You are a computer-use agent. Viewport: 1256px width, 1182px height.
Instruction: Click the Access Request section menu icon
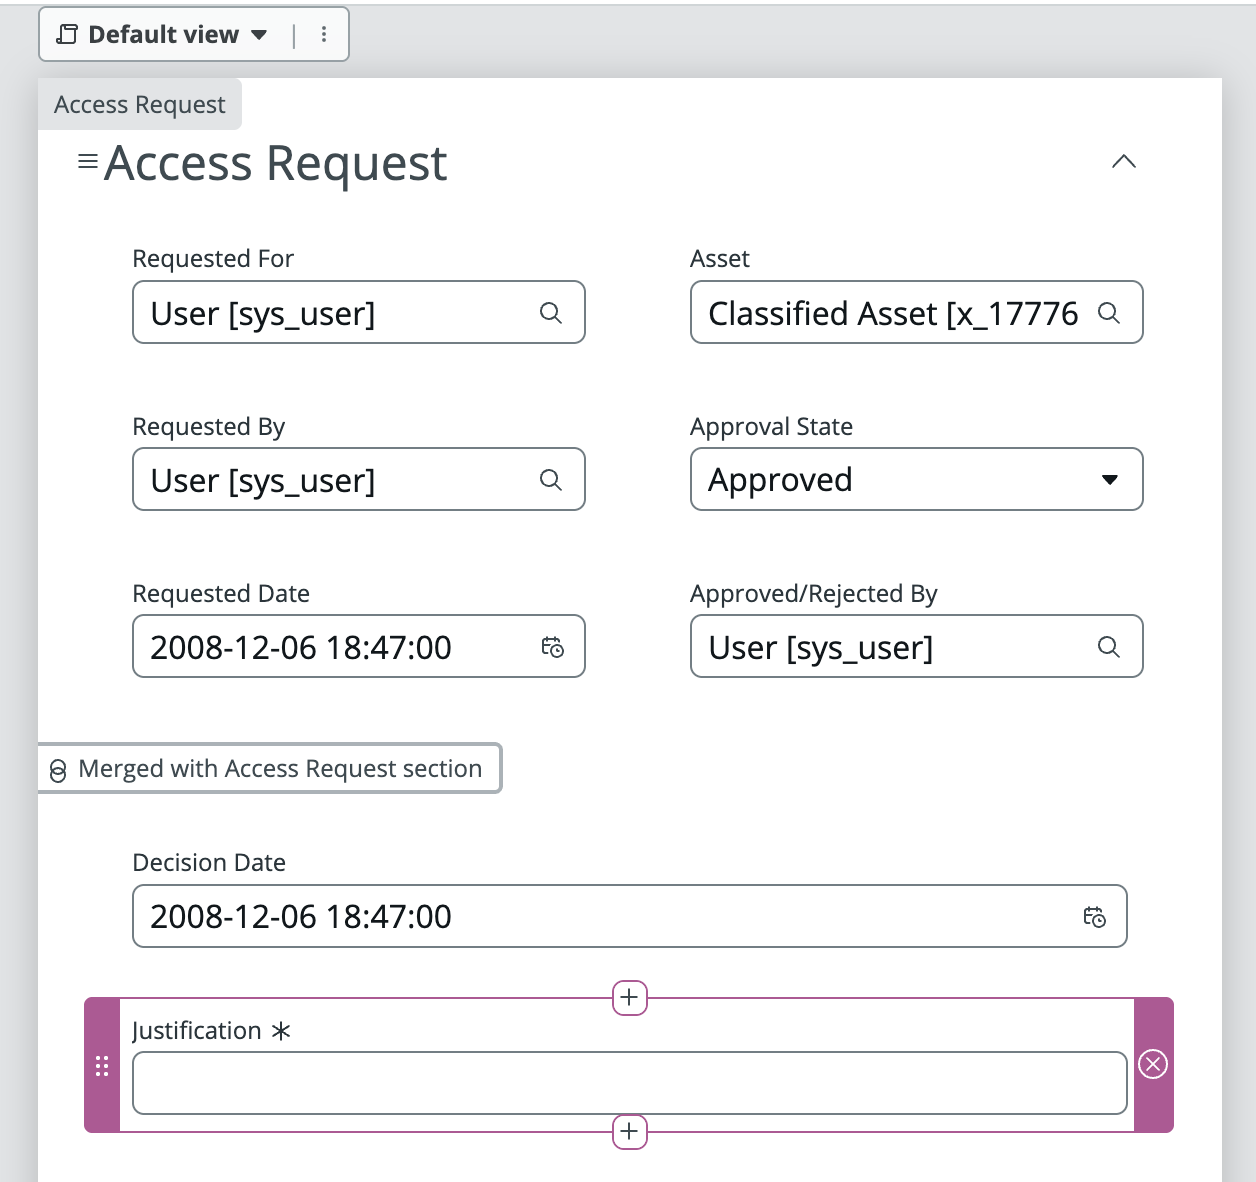pos(87,160)
